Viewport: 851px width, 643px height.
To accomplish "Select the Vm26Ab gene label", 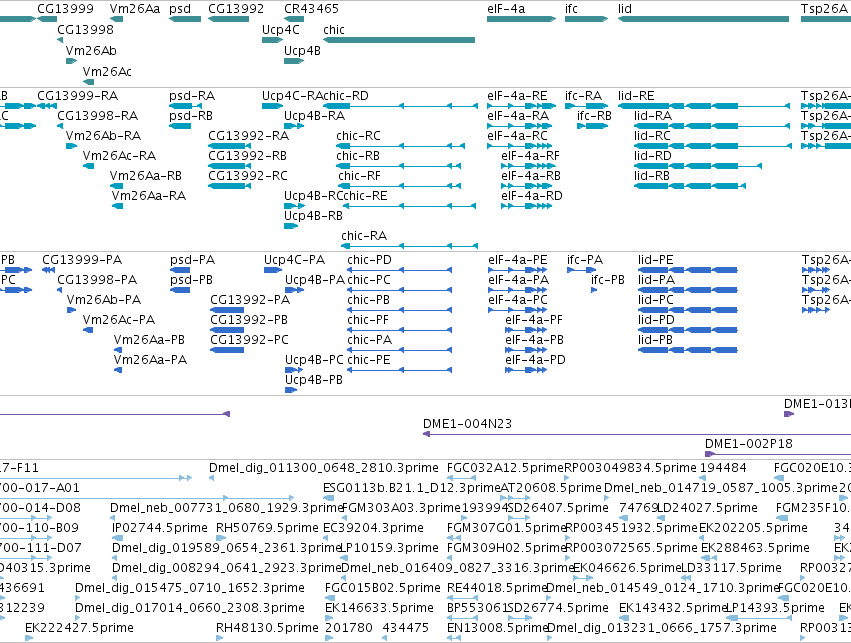I will click(91, 50).
